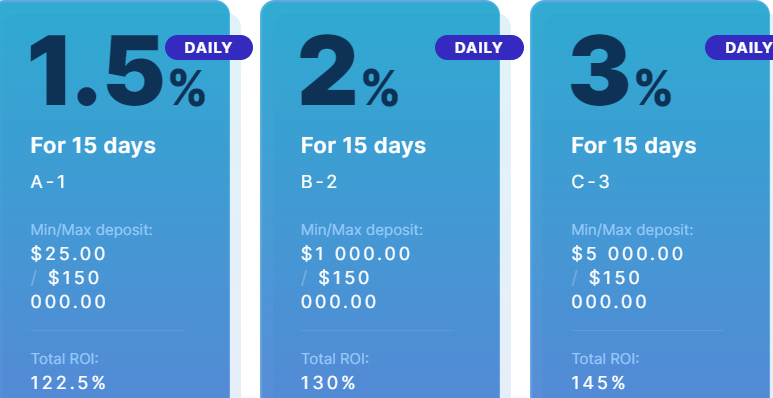Click the Total ROI label on C-3 card
This screenshot has height=398, width=773.
[605, 359]
